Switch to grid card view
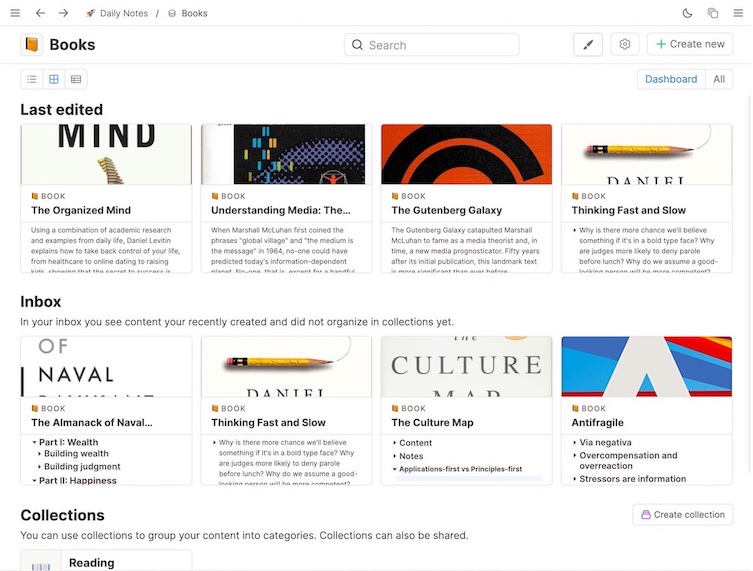 (54, 79)
